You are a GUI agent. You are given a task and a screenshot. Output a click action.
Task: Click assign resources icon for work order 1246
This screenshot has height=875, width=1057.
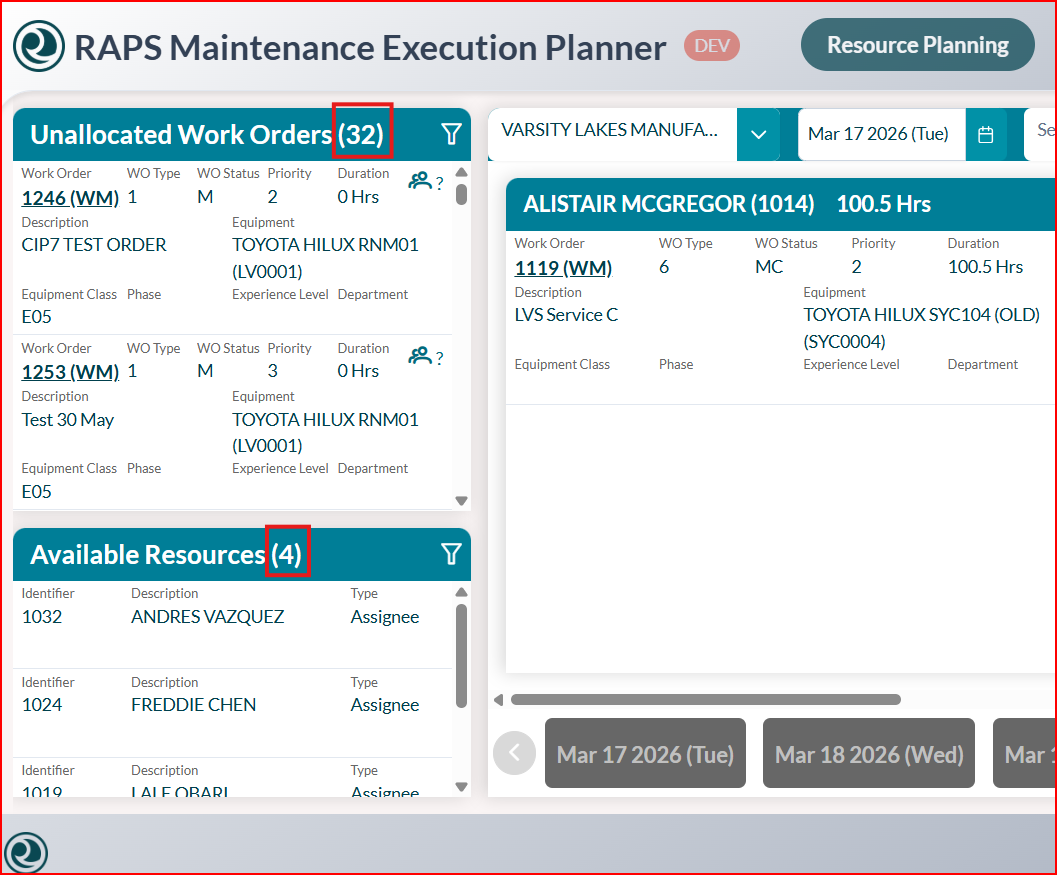click(x=420, y=181)
